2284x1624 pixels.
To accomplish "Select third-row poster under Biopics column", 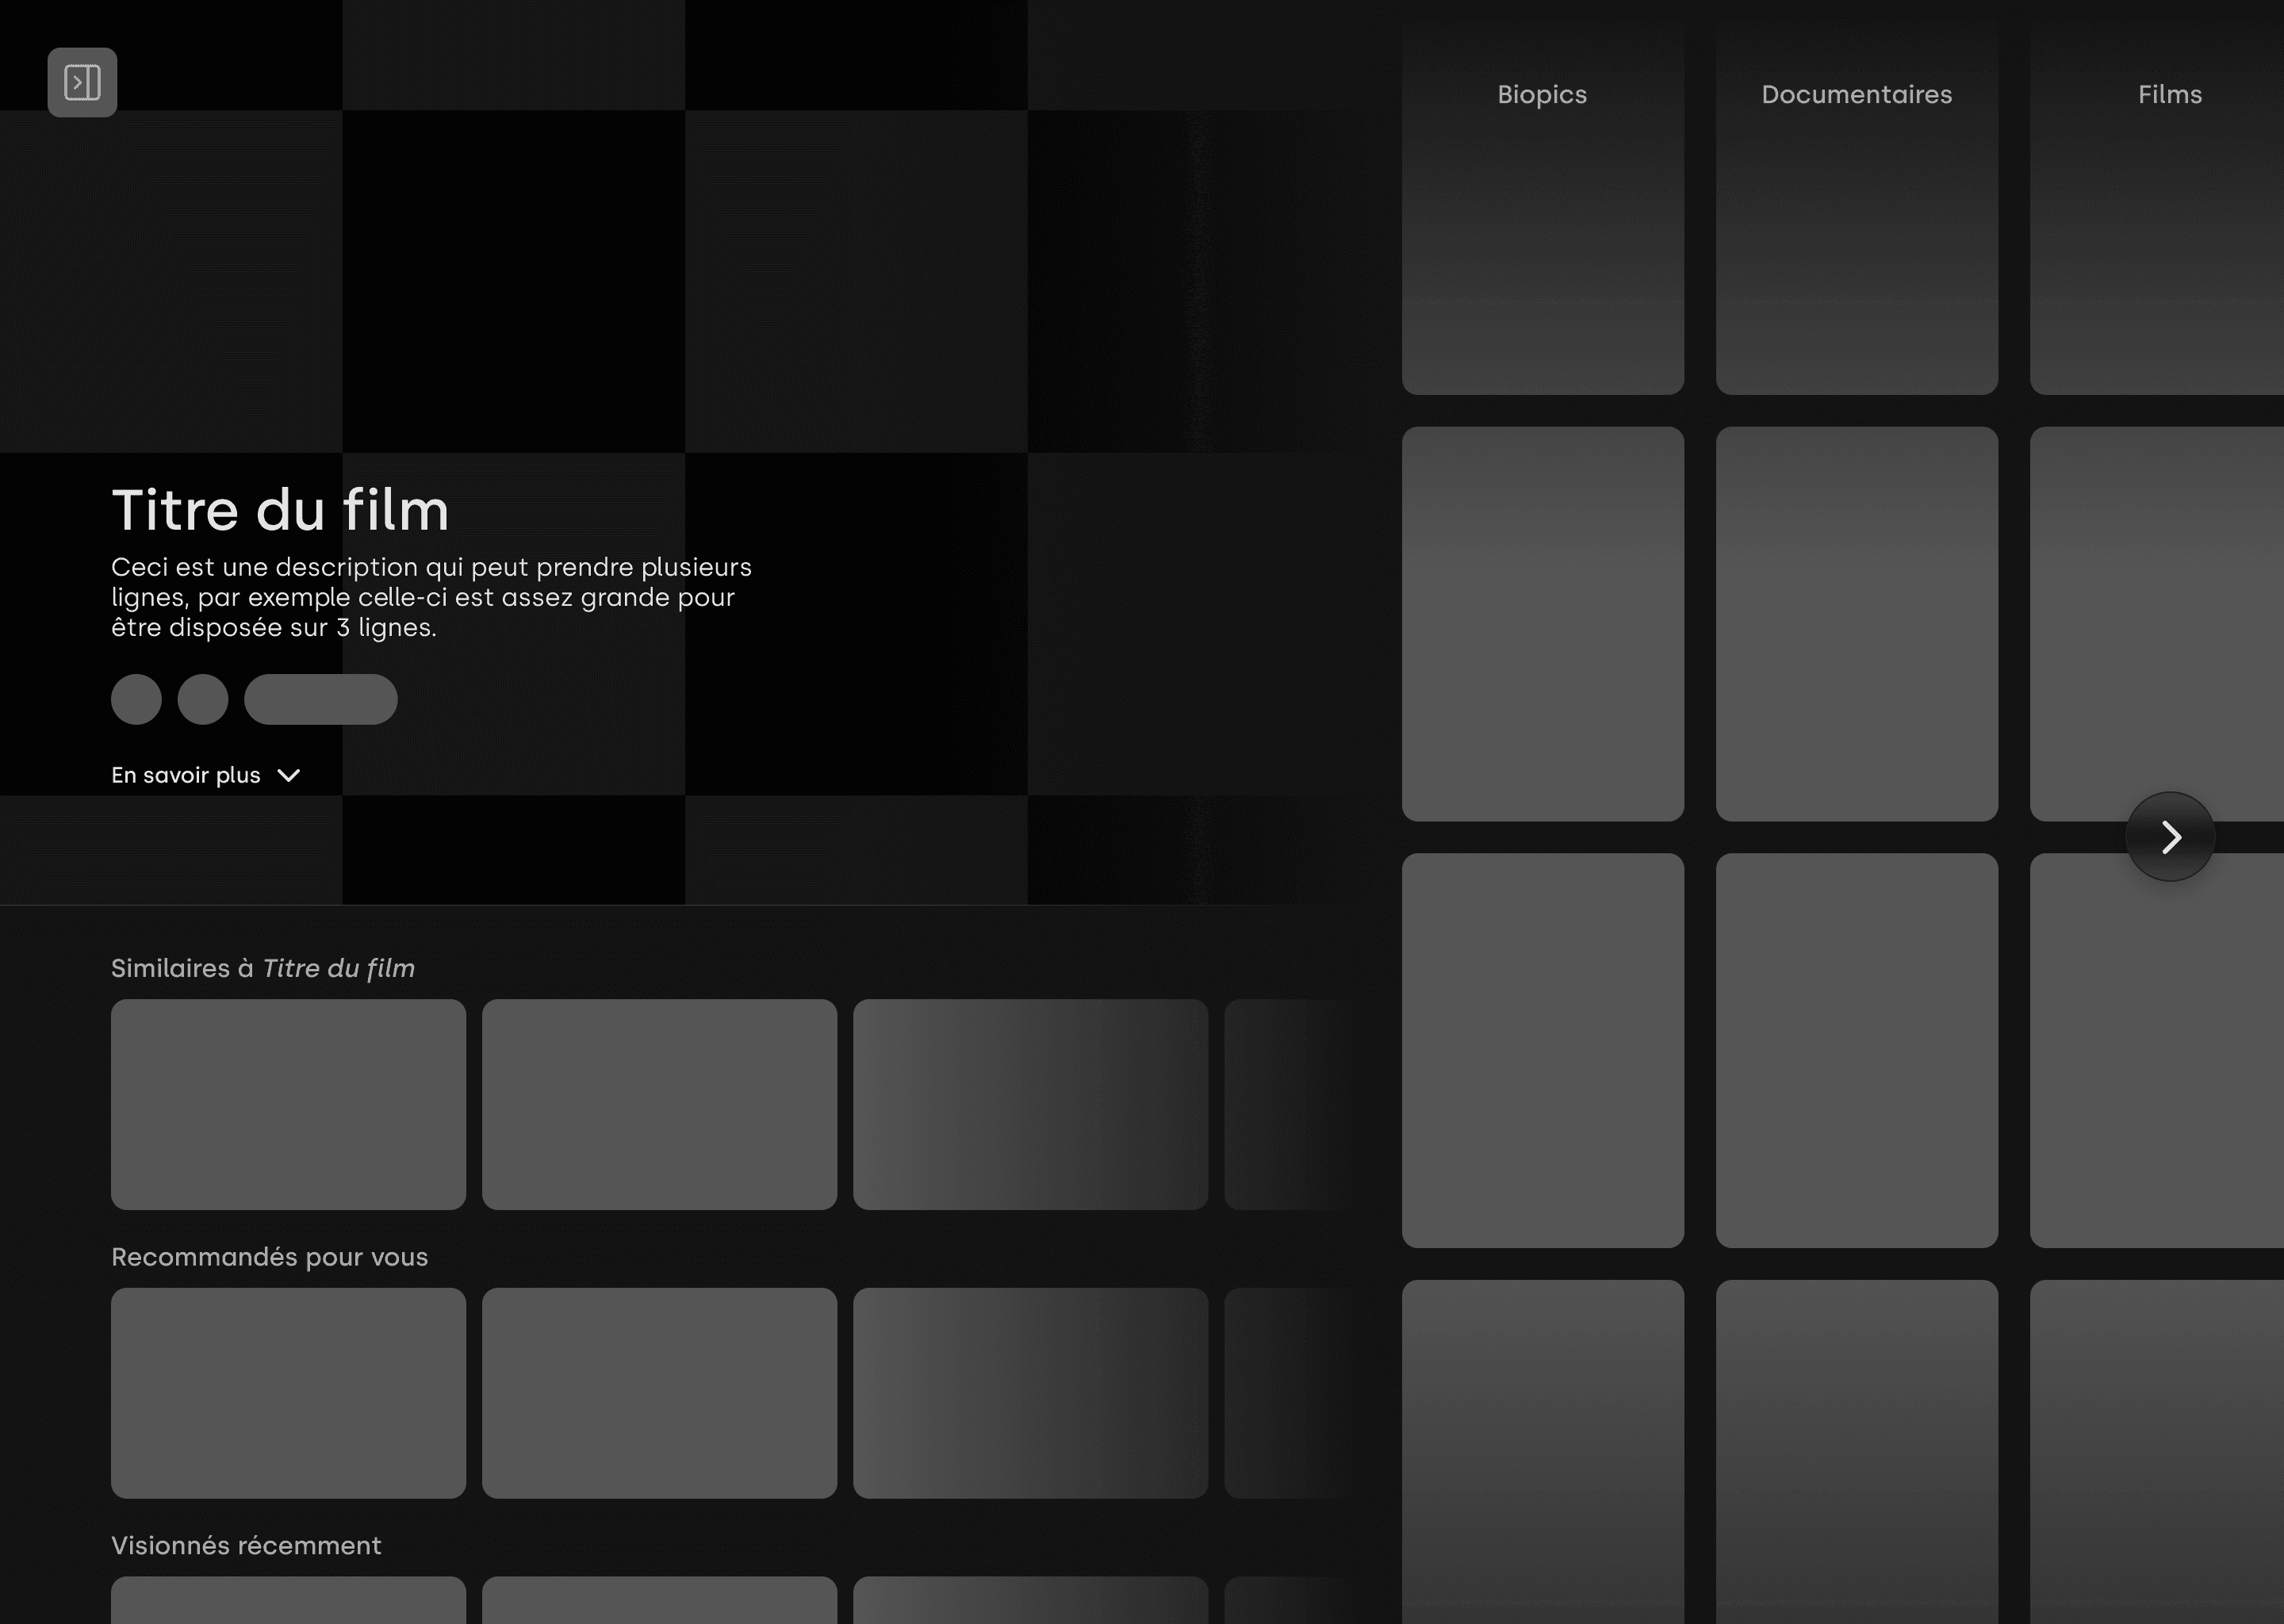I will coord(1542,1050).
